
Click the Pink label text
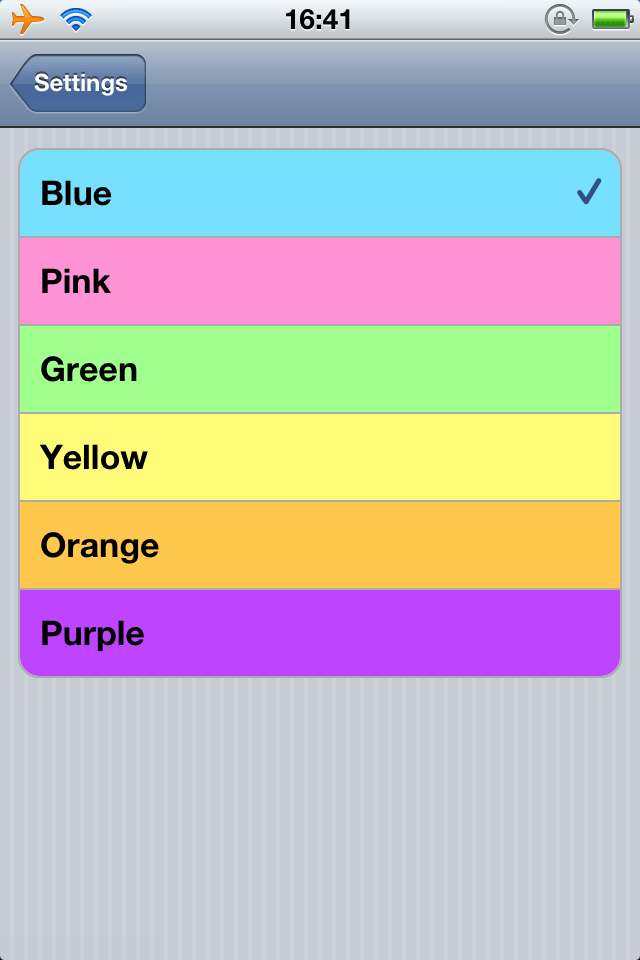75,282
